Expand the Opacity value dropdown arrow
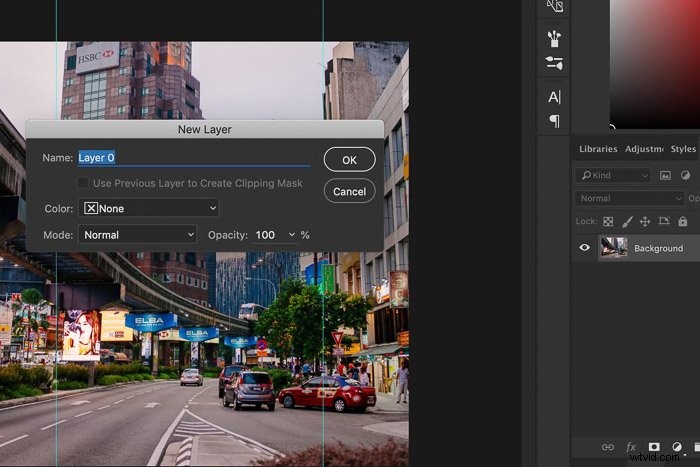This screenshot has height=467, width=700. coord(292,235)
